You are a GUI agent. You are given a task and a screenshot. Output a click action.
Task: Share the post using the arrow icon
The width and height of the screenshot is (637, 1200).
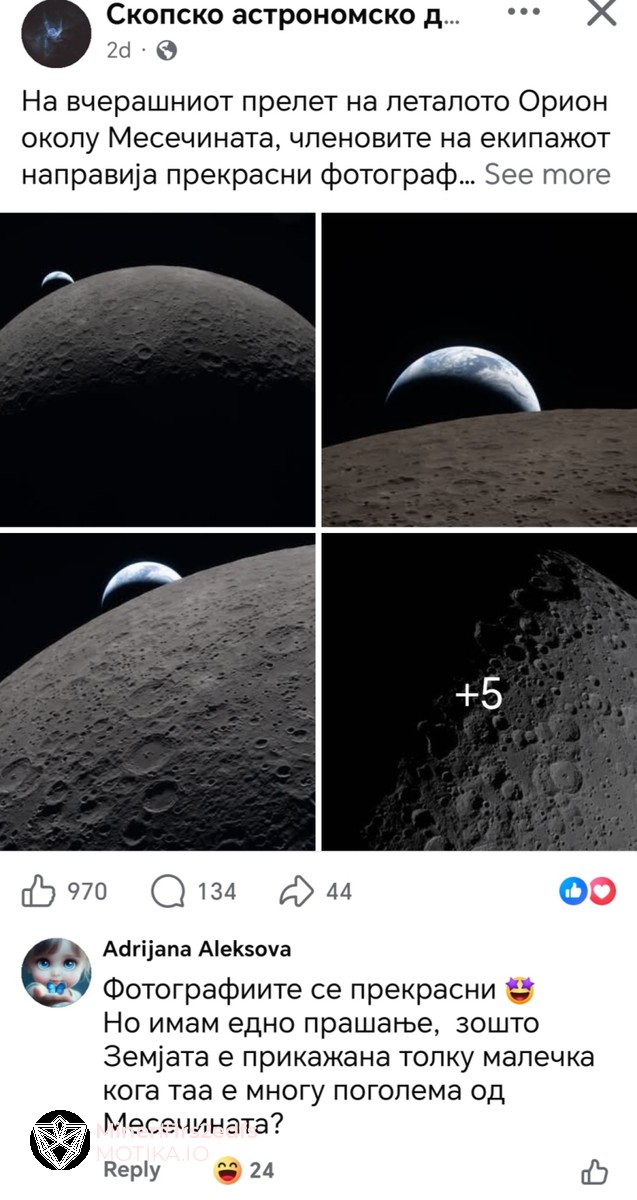(x=297, y=891)
